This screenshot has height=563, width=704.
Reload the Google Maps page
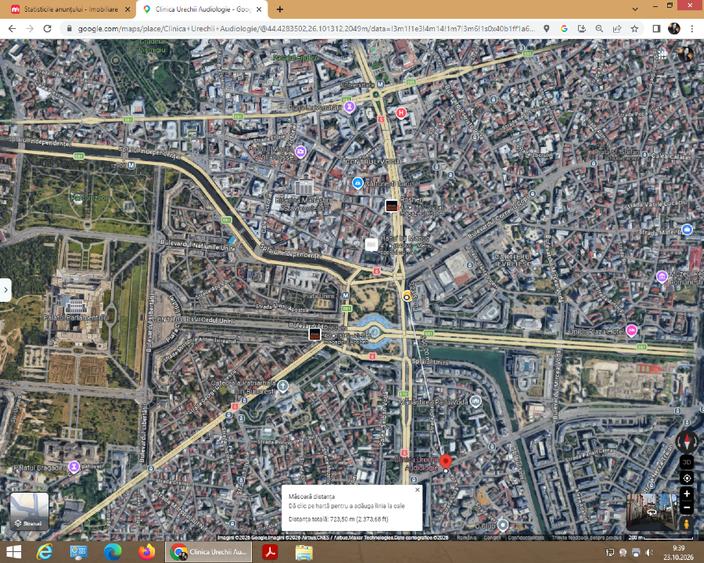click(47, 28)
